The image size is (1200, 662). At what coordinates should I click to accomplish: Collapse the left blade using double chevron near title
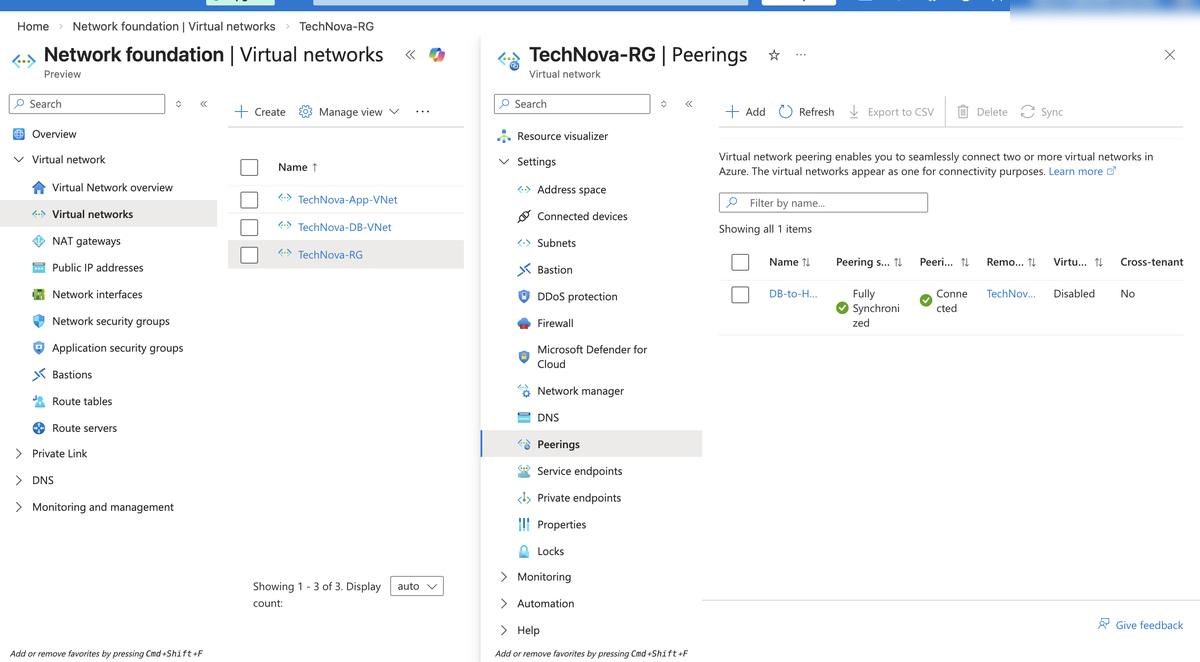(410, 55)
